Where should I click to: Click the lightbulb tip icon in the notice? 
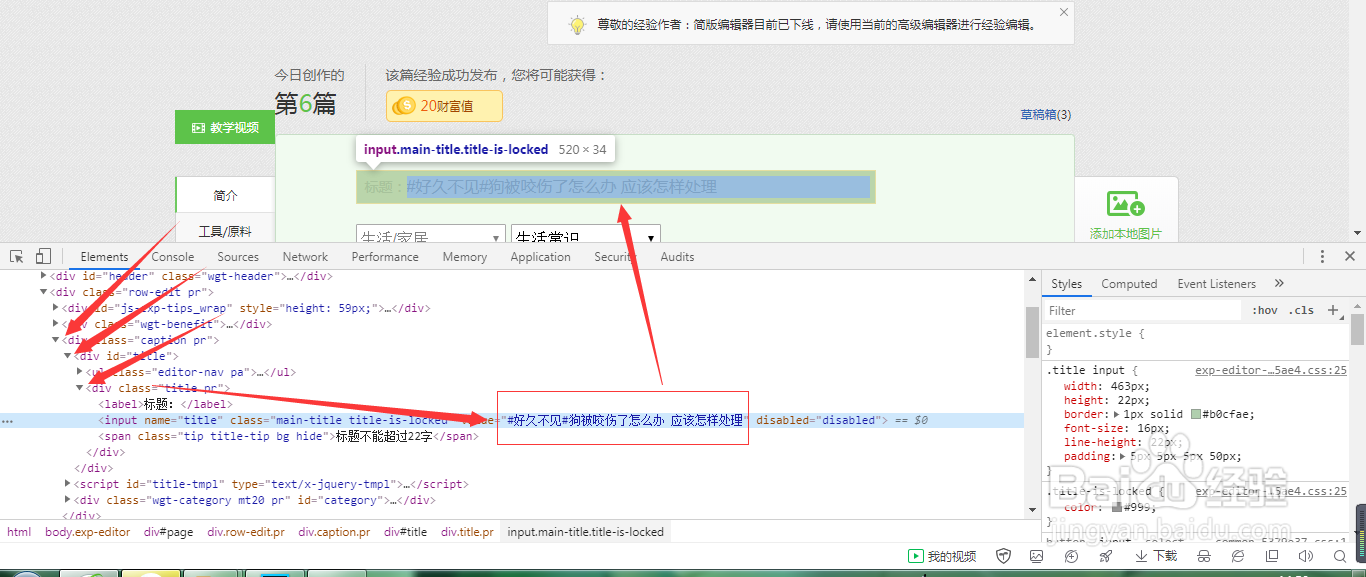577,25
